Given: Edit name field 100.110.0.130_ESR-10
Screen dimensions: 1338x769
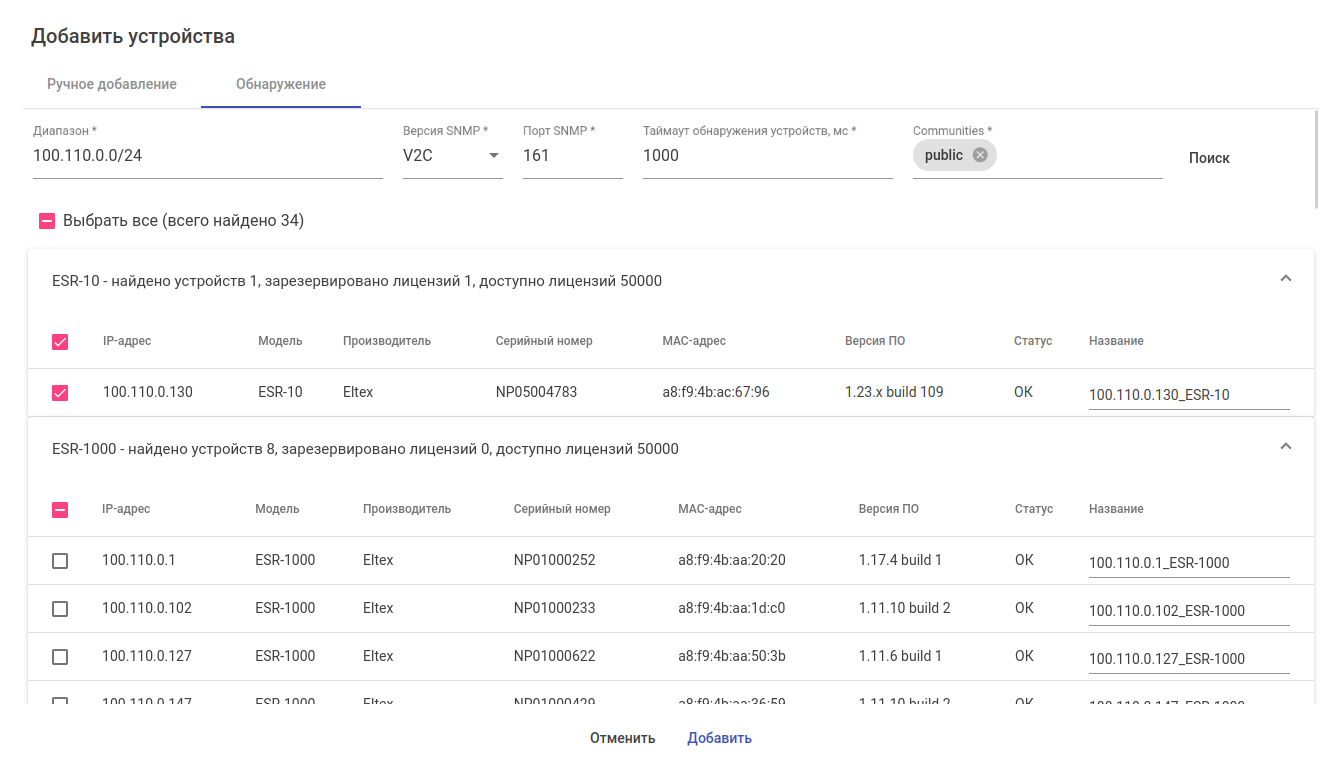Looking at the screenshot, I should [1188, 395].
